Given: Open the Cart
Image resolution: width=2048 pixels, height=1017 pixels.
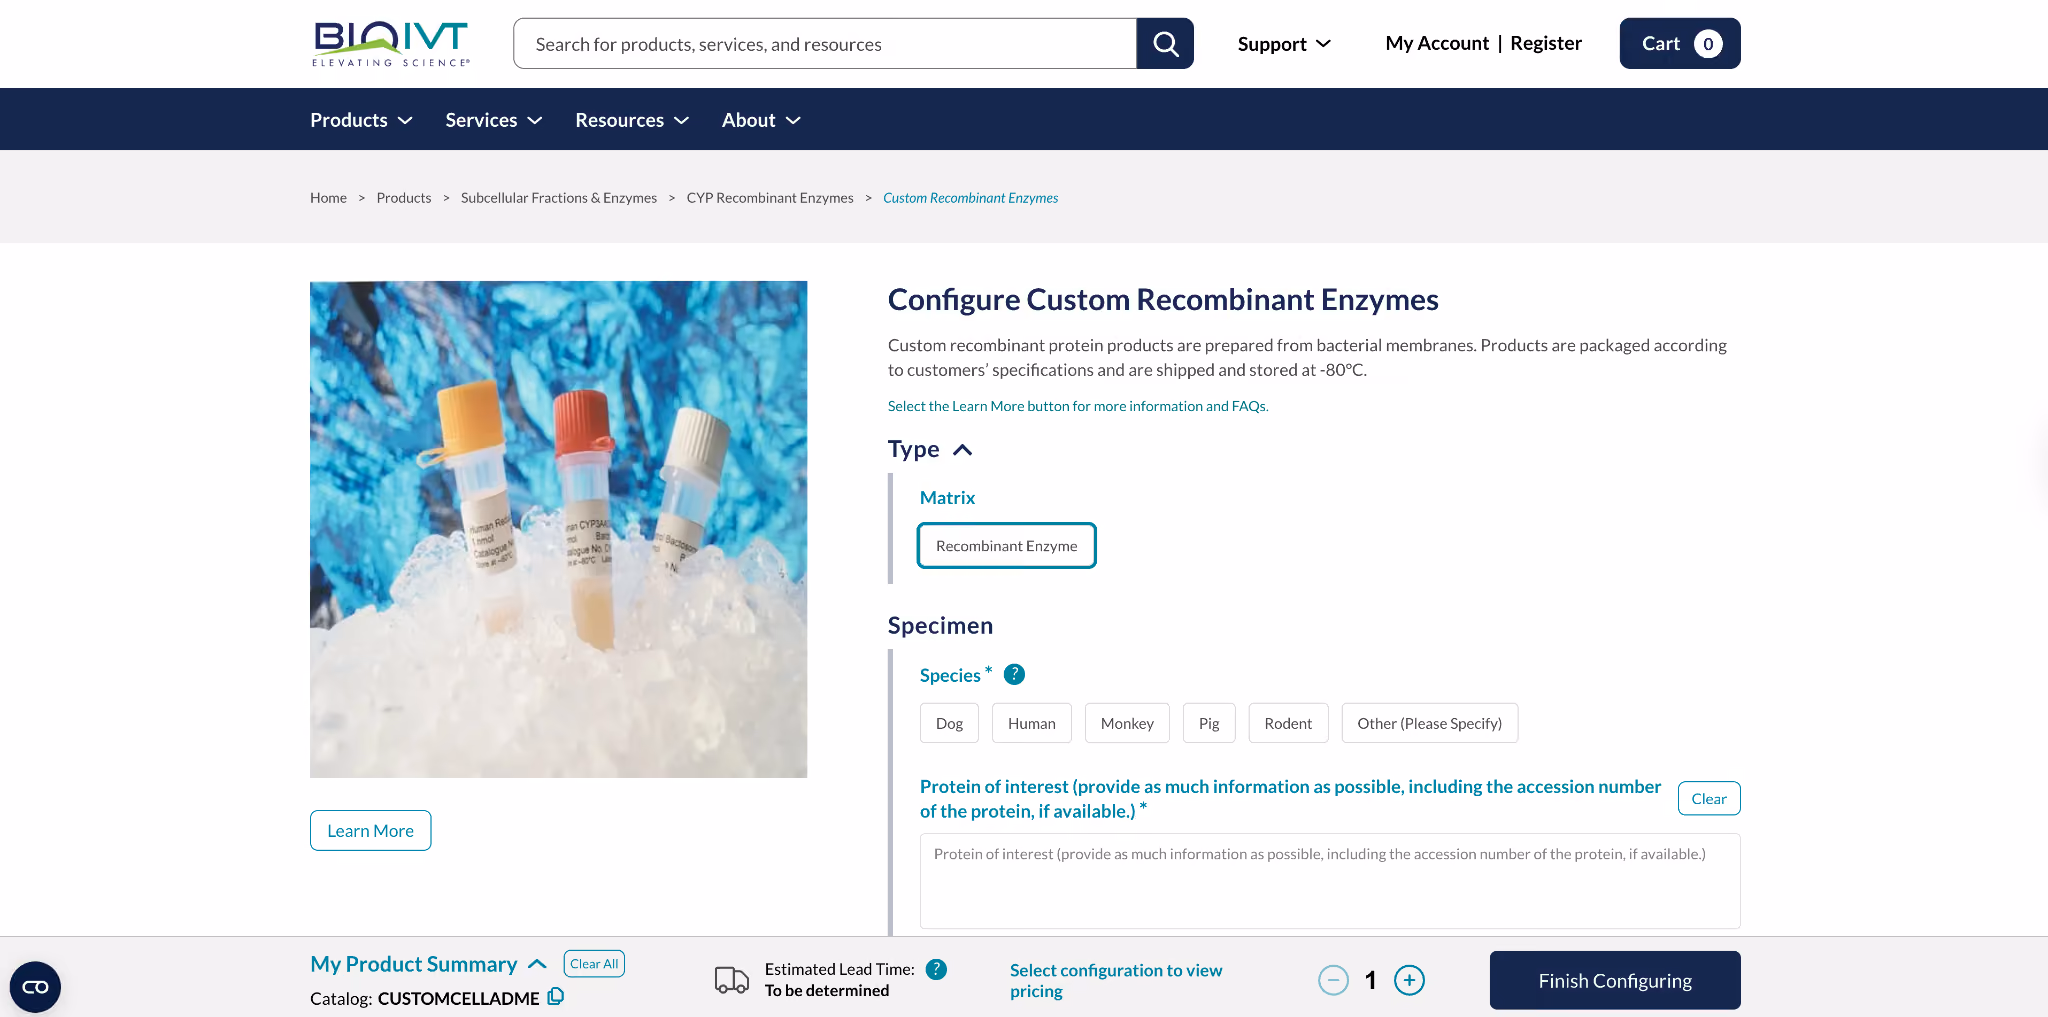Looking at the screenshot, I should 1680,43.
